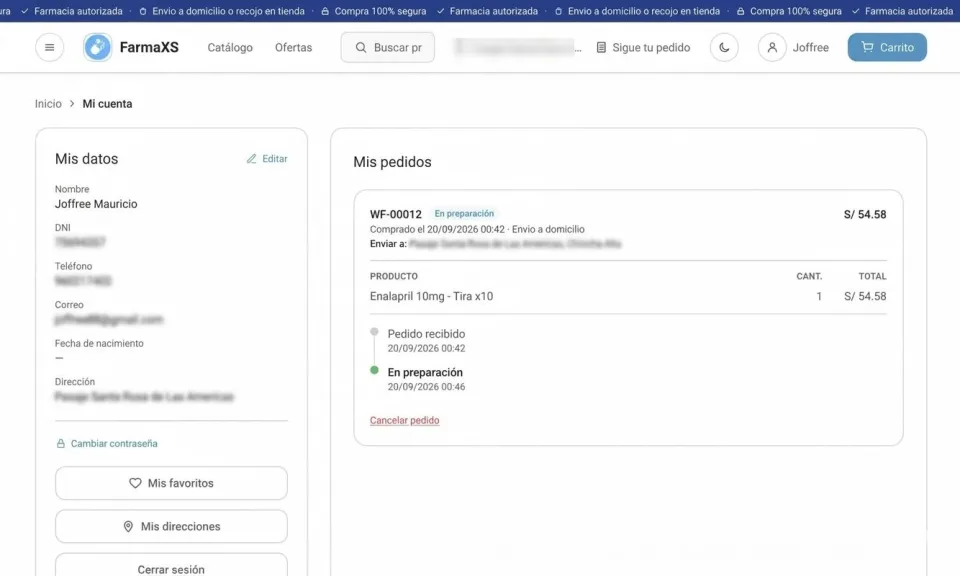Open the user profile avatar icon

coord(772,47)
